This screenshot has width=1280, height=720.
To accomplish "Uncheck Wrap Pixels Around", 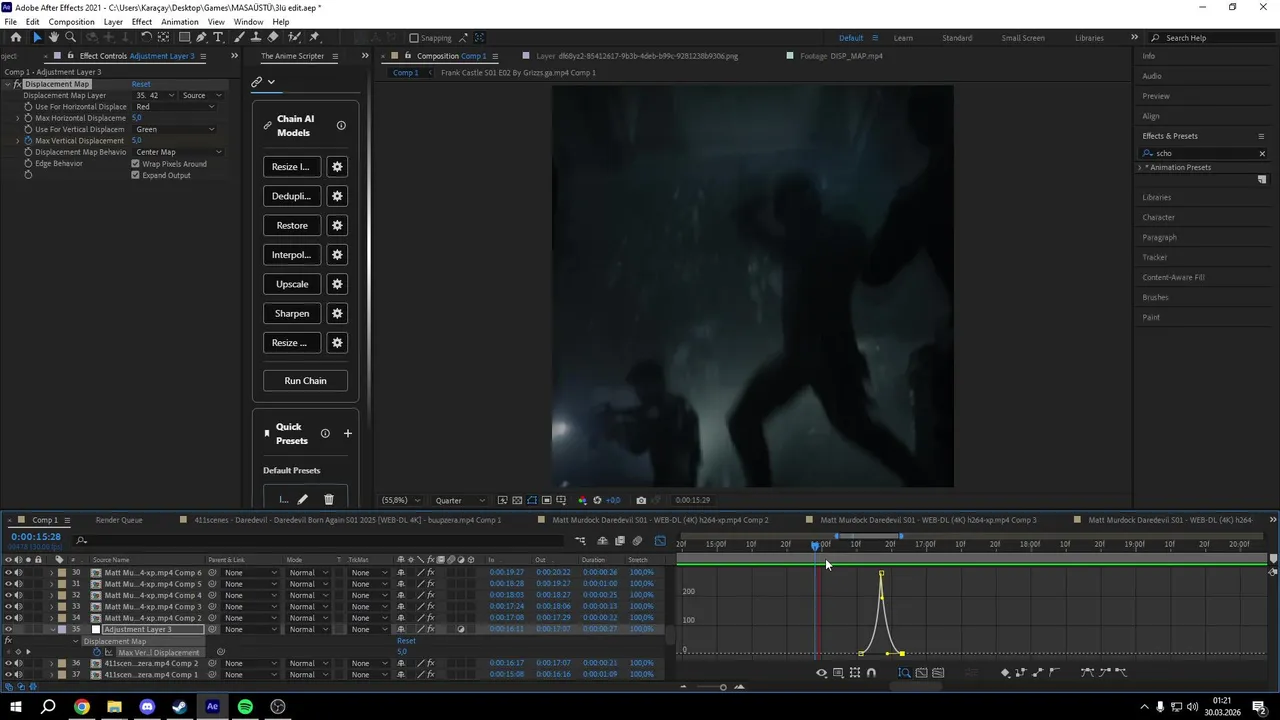I will click(x=135, y=164).
